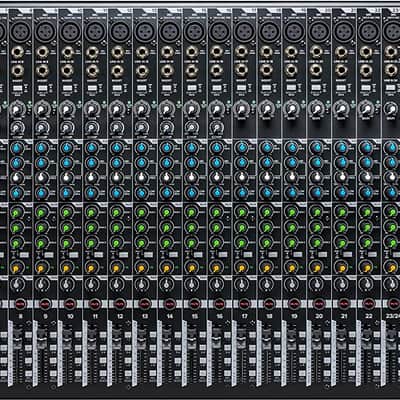
Task: Click the channel number label 16
Action: point(219,316)
